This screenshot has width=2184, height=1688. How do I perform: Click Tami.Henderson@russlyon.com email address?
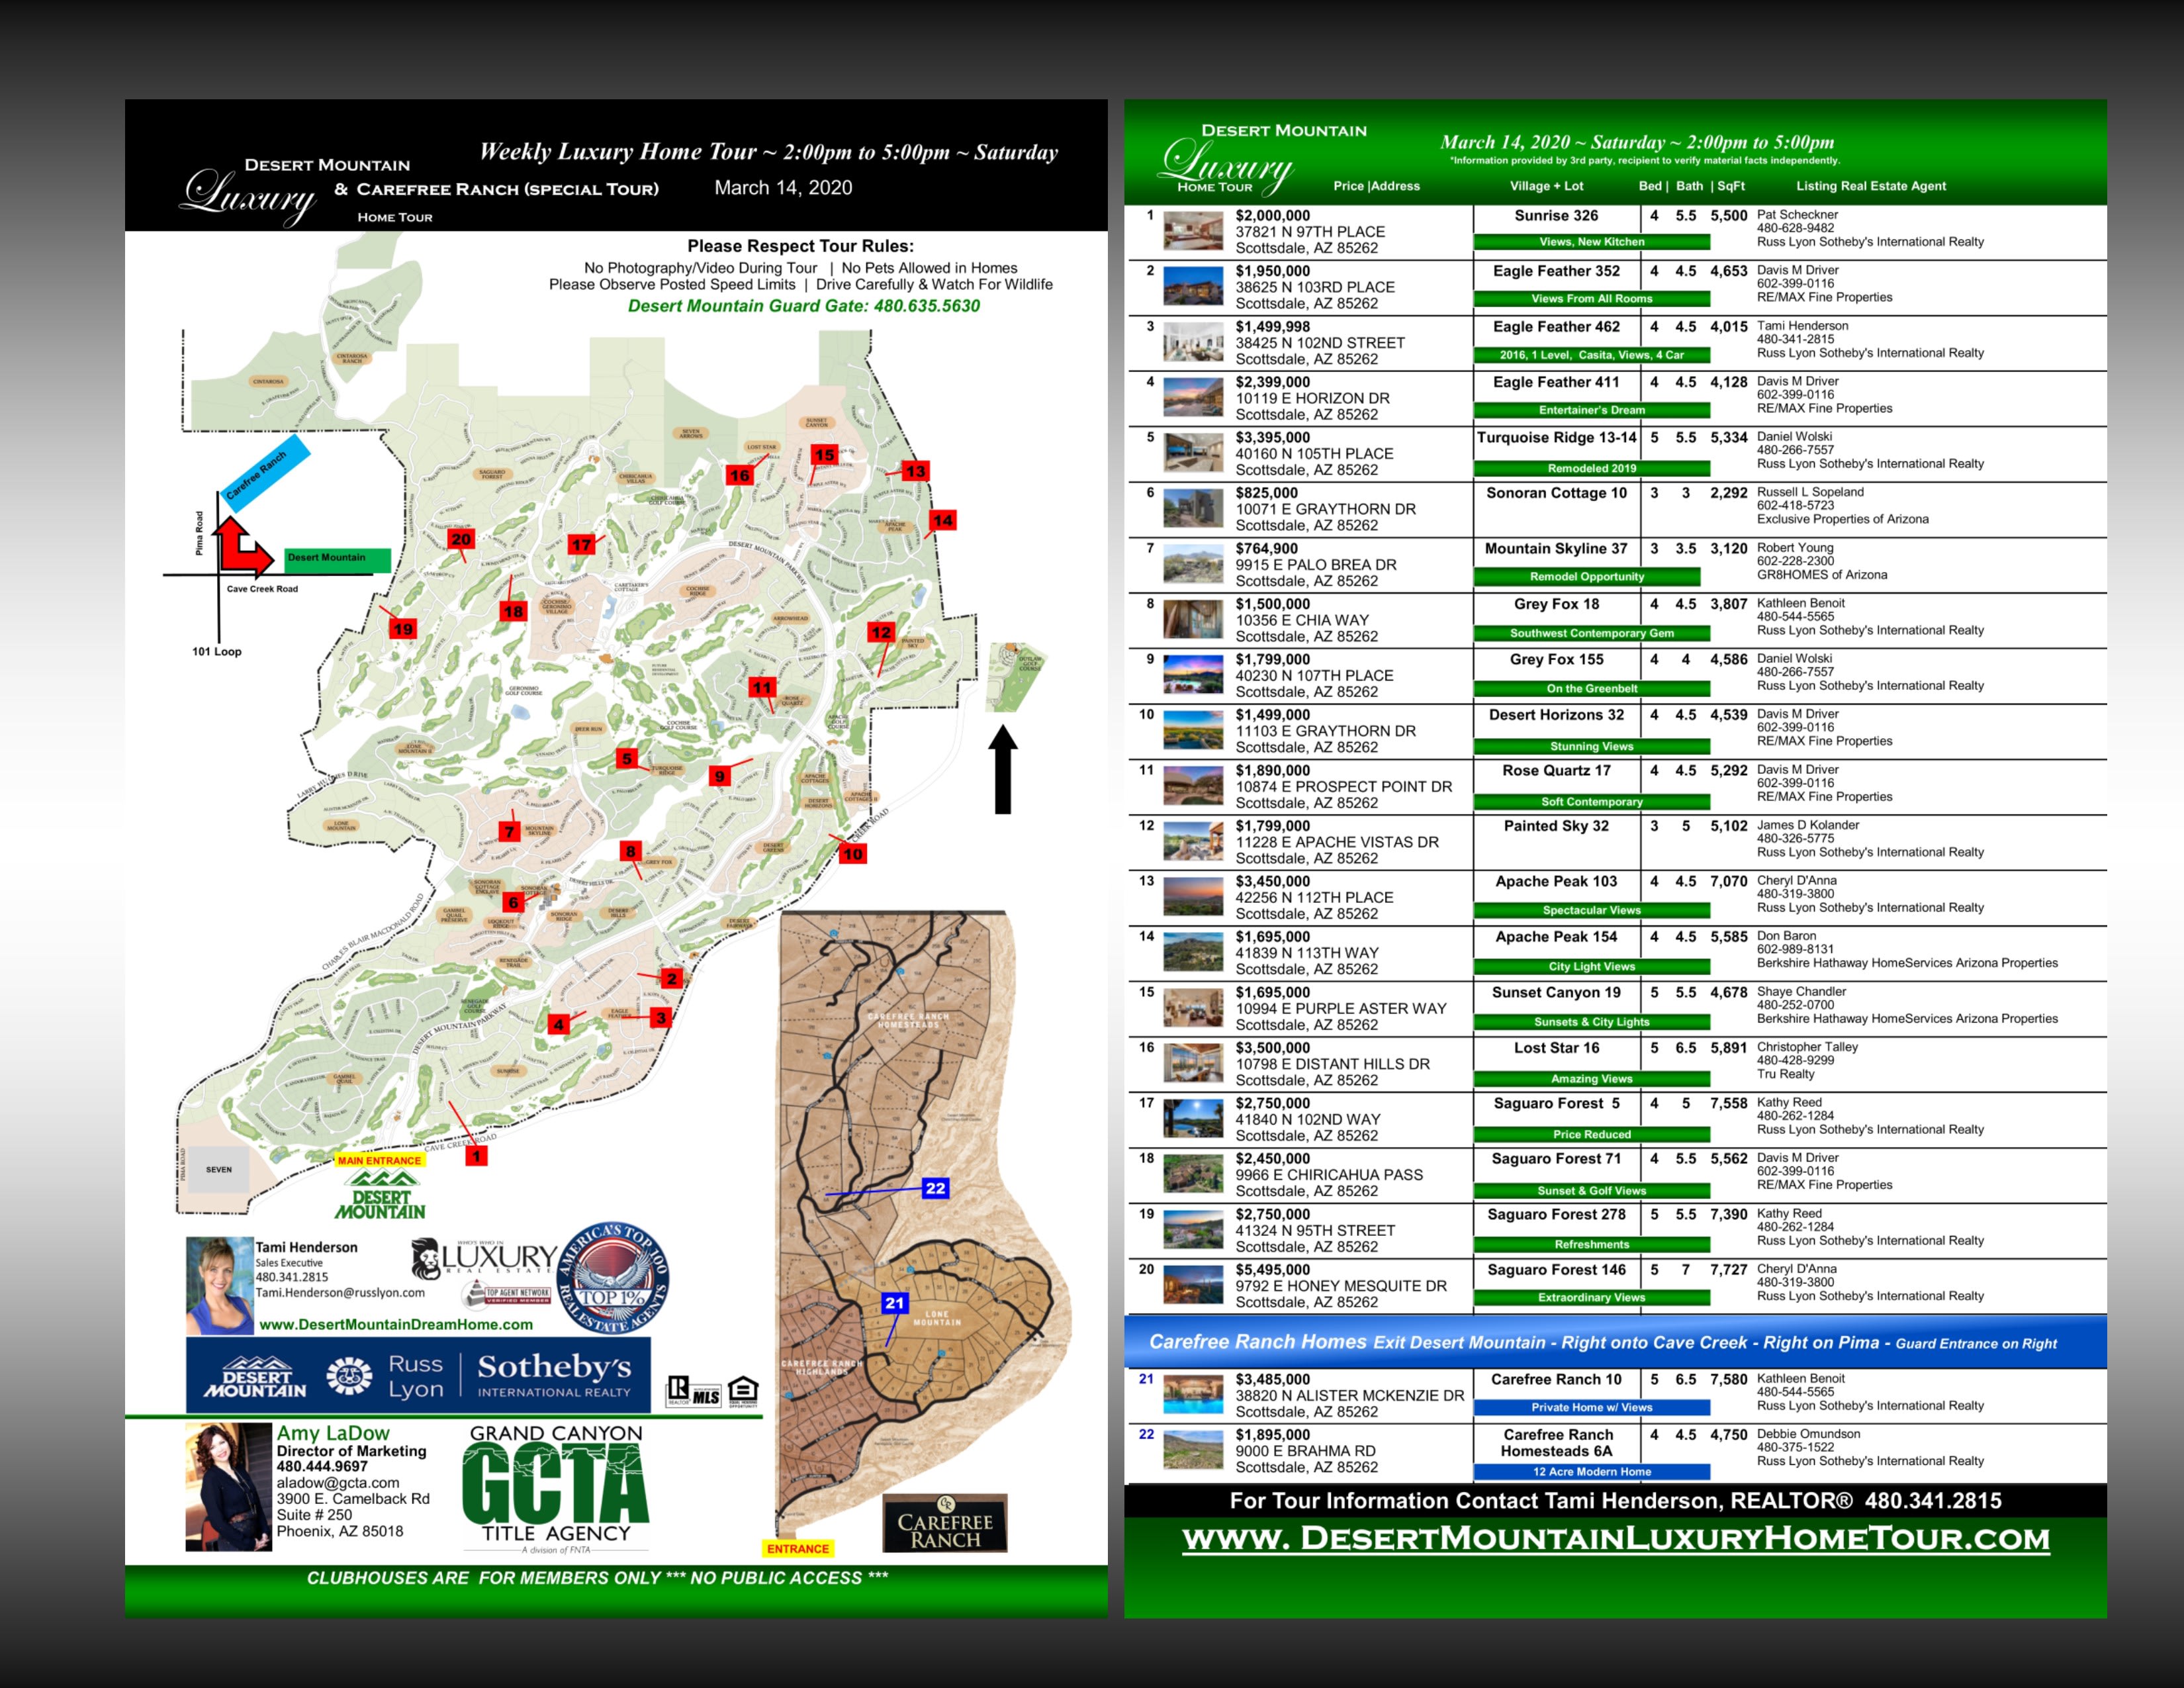pyautogui.click(x=340, y=1293)
